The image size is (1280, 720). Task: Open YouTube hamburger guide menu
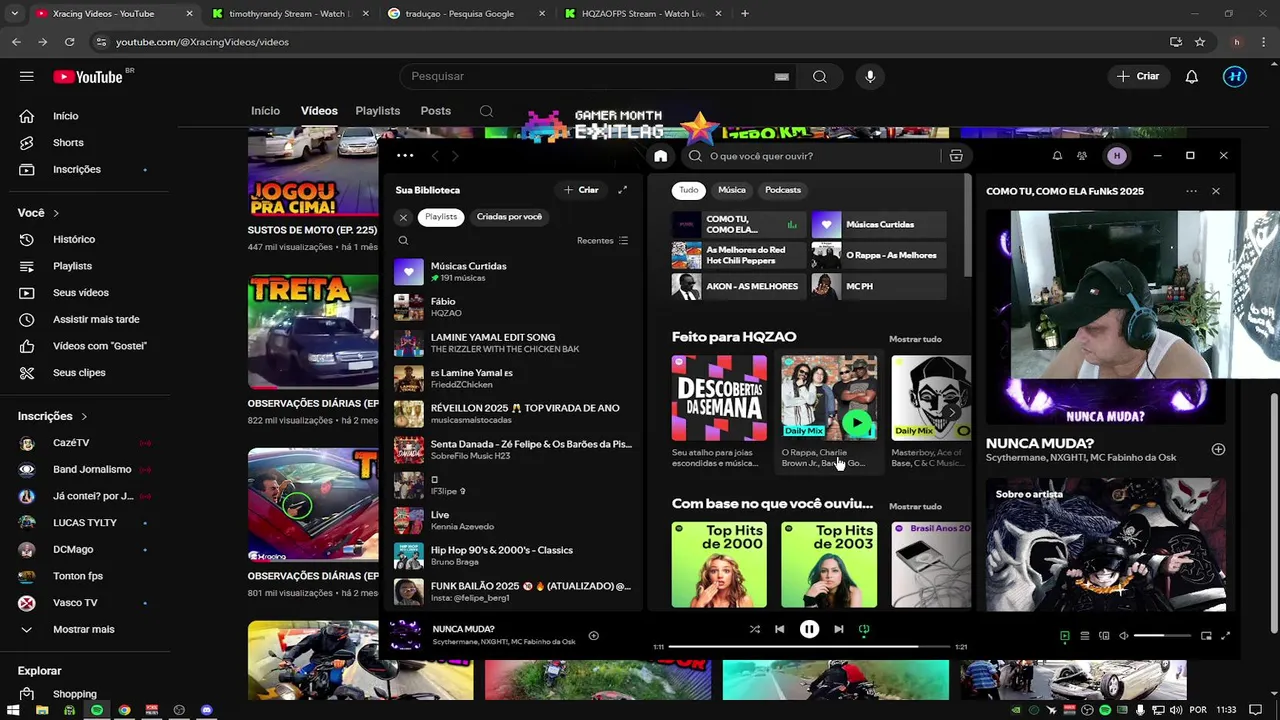pos(27,76)
